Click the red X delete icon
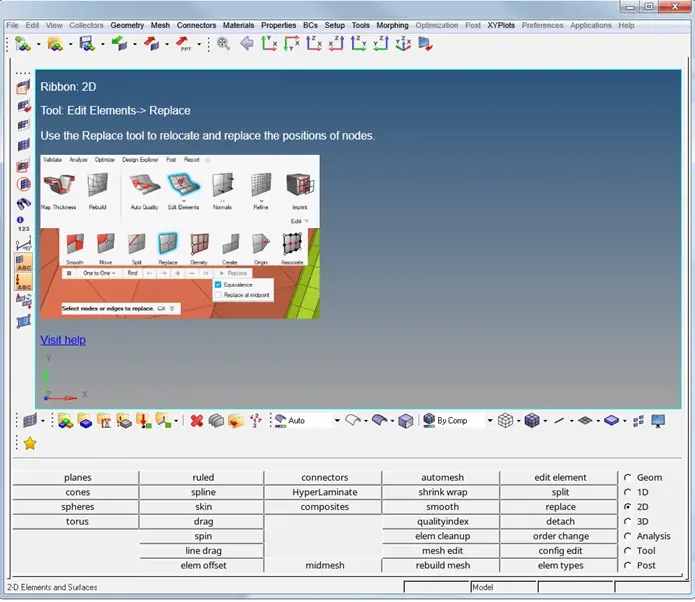This screenshot has height=602, width=695. coord(197,421)
